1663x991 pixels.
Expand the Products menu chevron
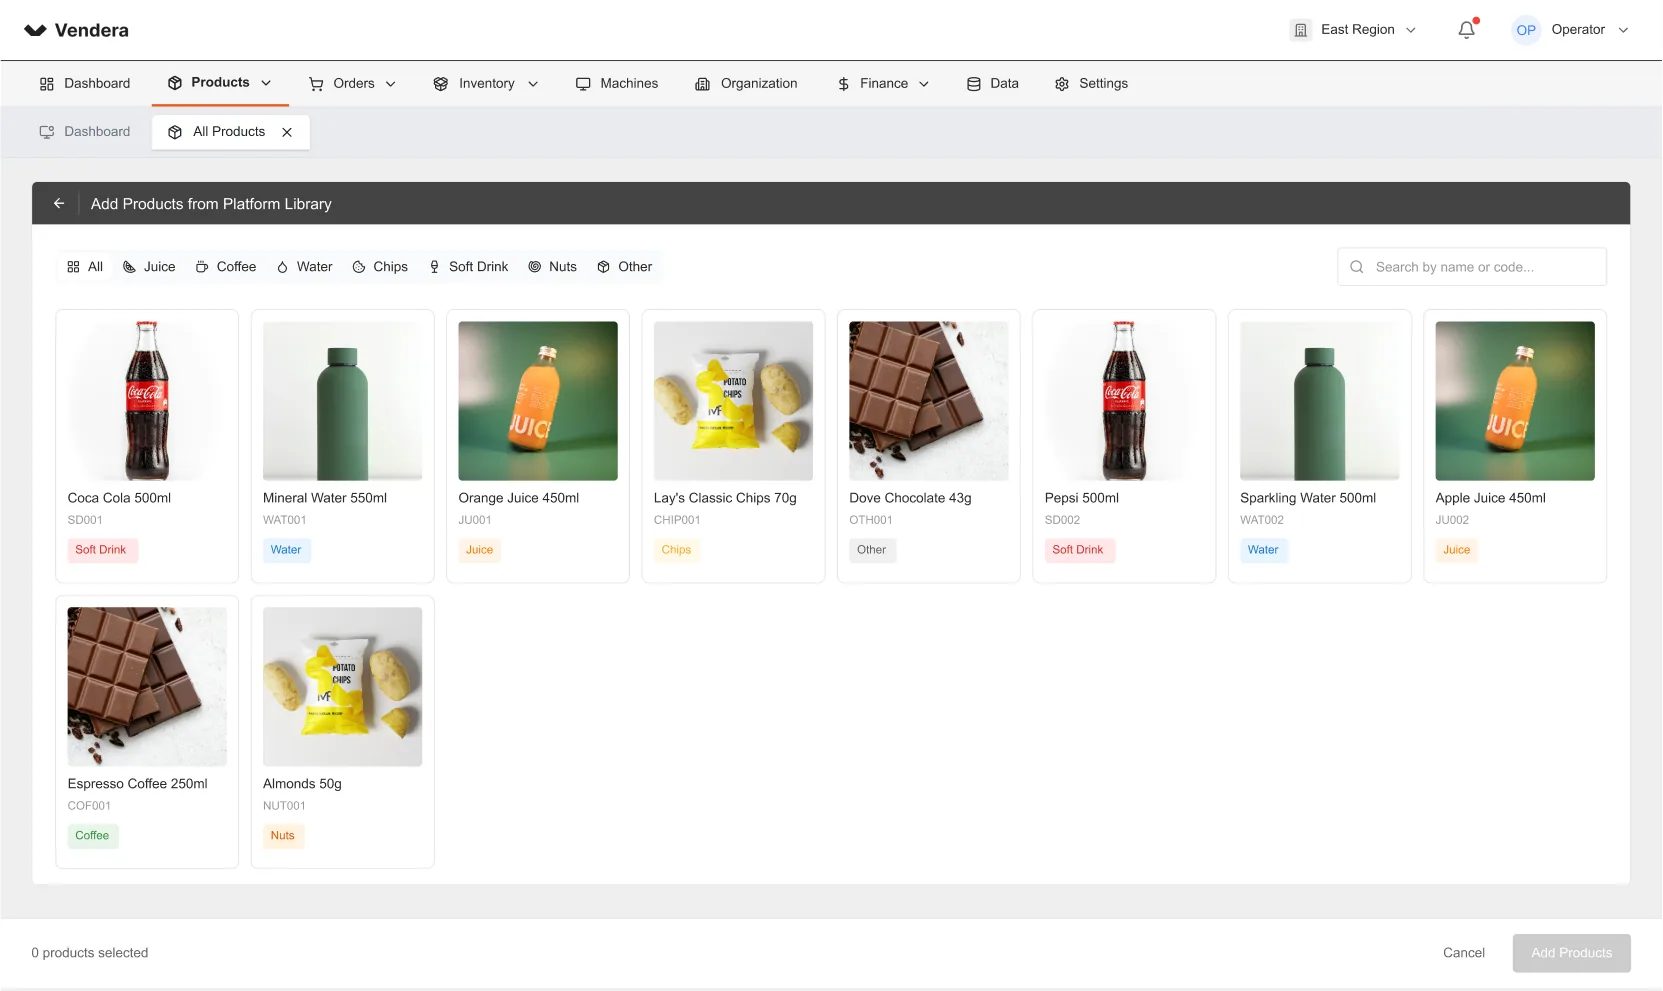pyautogui.click(x=266, y=83)
